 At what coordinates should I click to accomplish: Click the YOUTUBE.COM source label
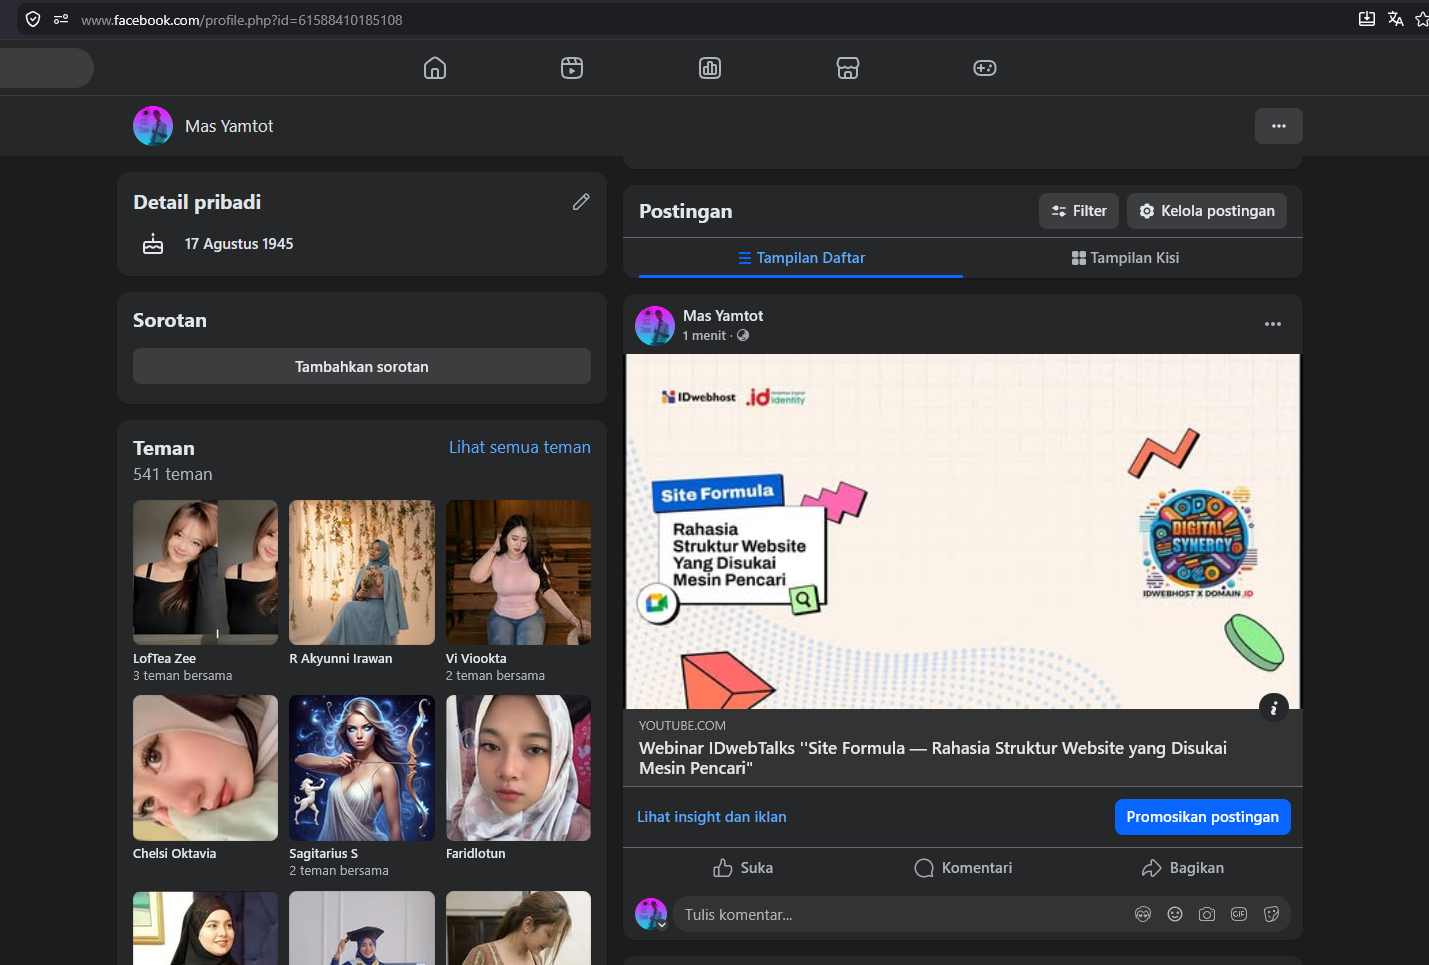[682, 726]
